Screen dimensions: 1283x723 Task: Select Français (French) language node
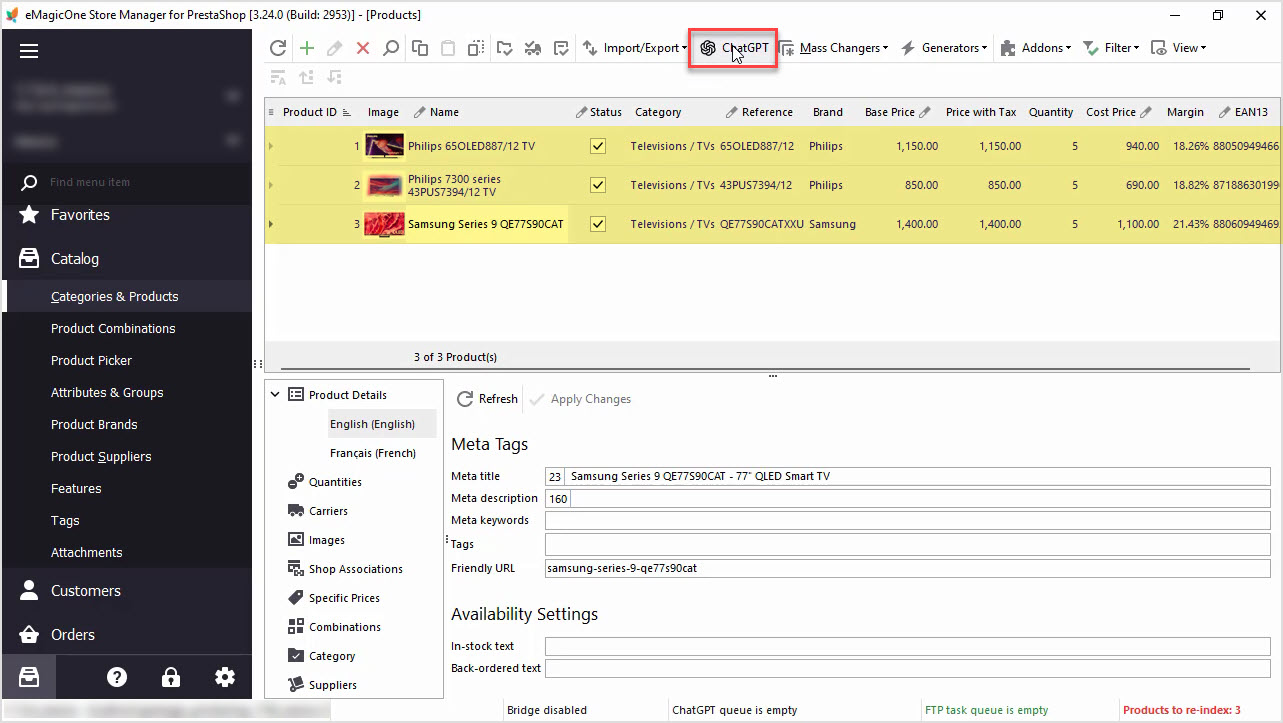pyautogui.click(x=373, y=453)
